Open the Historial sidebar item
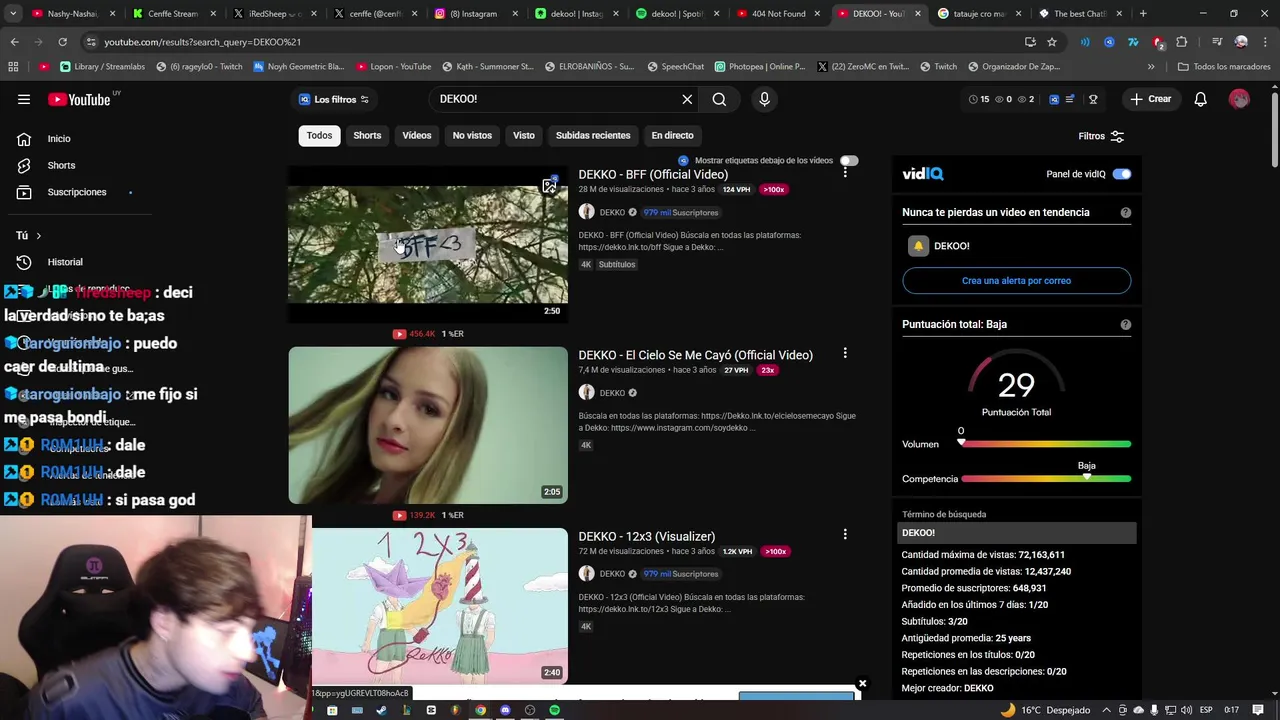1280x720 pixels. click(65, 262)
